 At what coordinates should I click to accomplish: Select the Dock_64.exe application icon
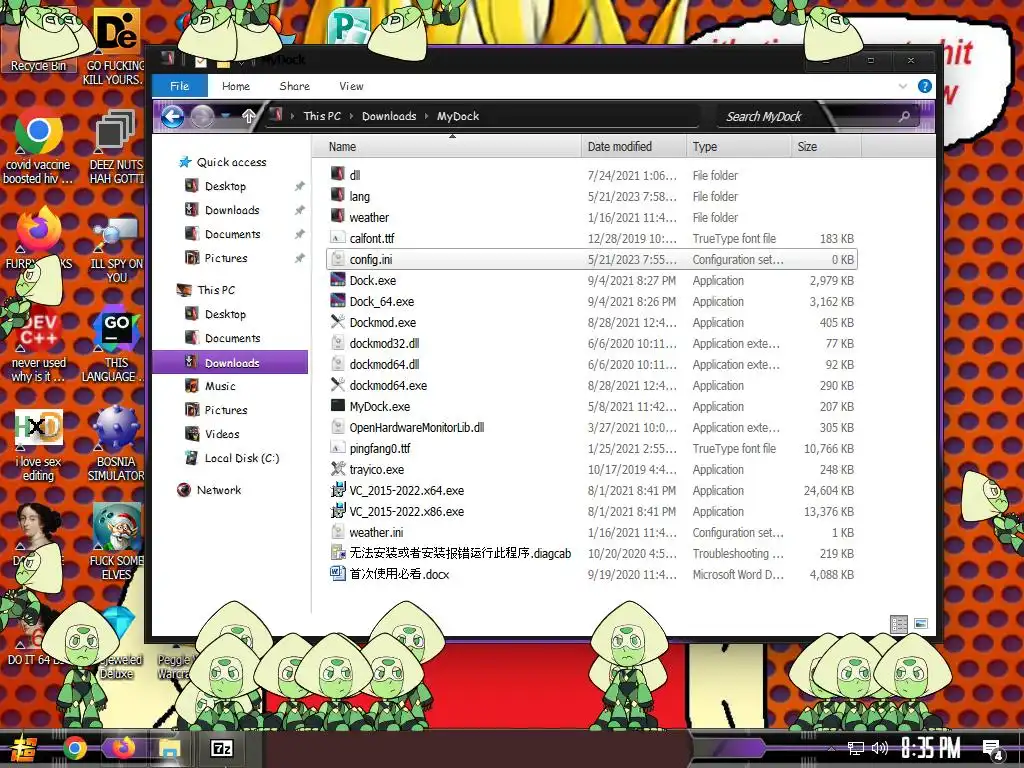[338, 300]
